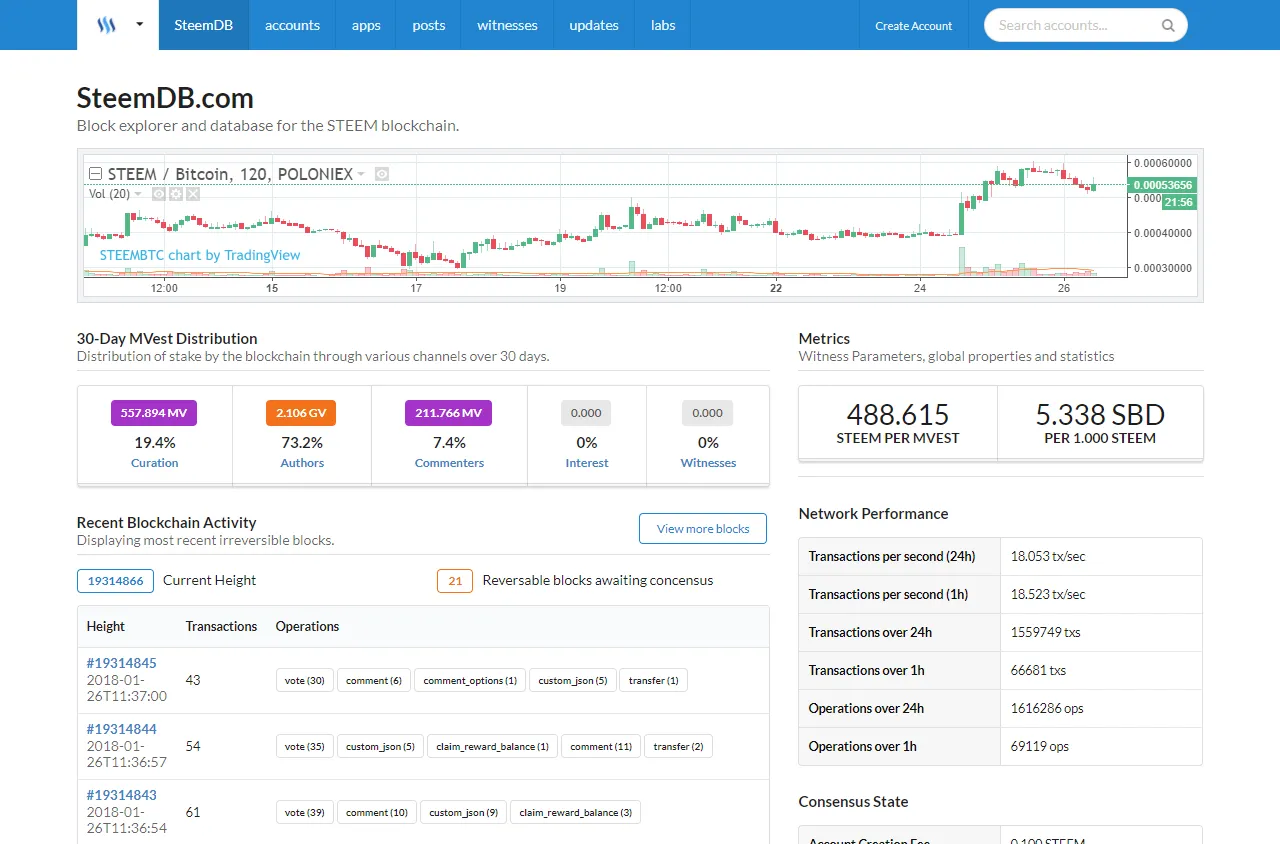The image size is (1280, 844).
Task: Open the labs menu item
Action: tap(663, 25)
